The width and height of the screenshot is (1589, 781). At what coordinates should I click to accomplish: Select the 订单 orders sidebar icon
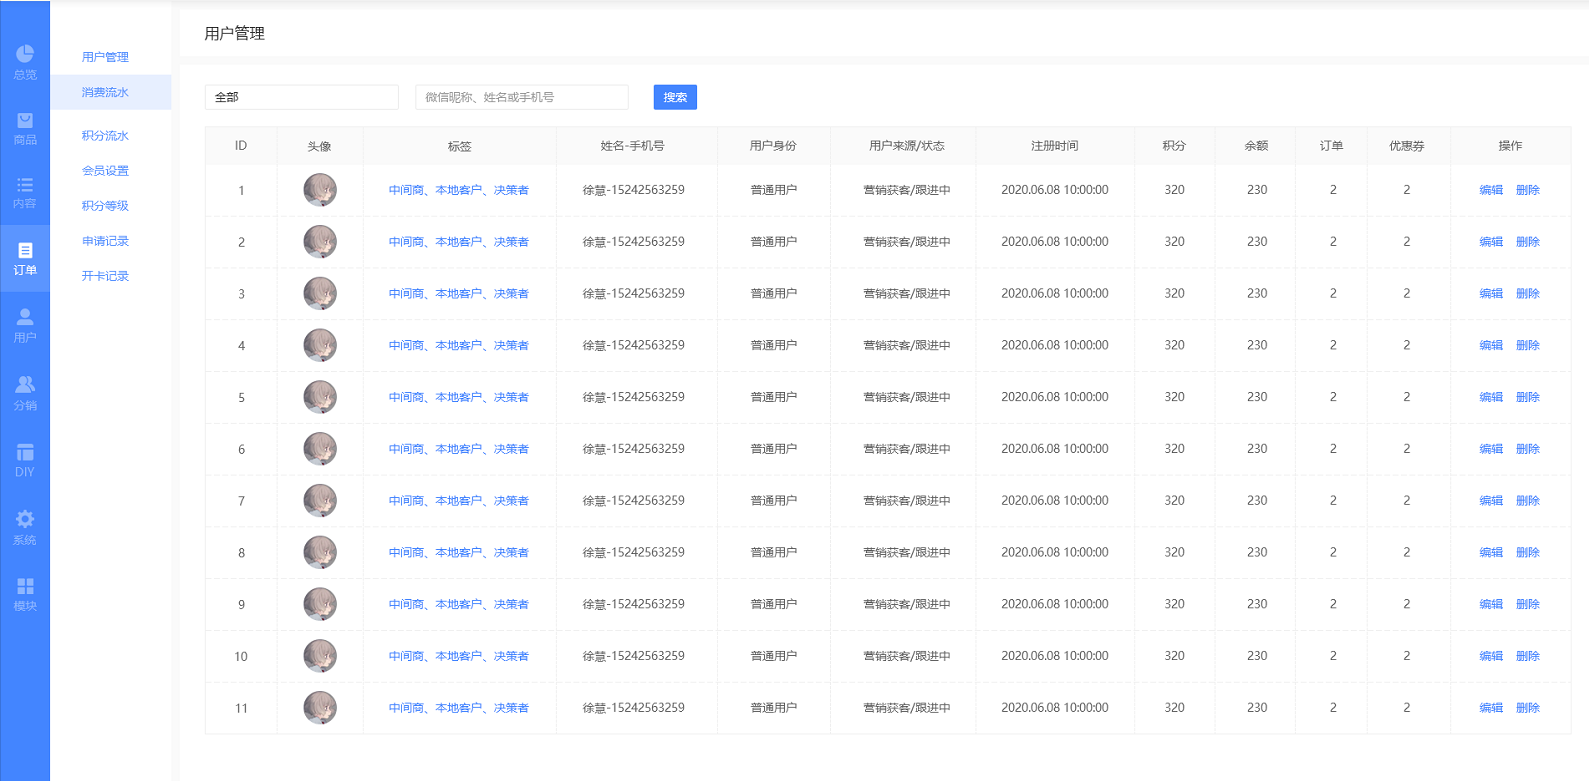[x=25, y=258]
